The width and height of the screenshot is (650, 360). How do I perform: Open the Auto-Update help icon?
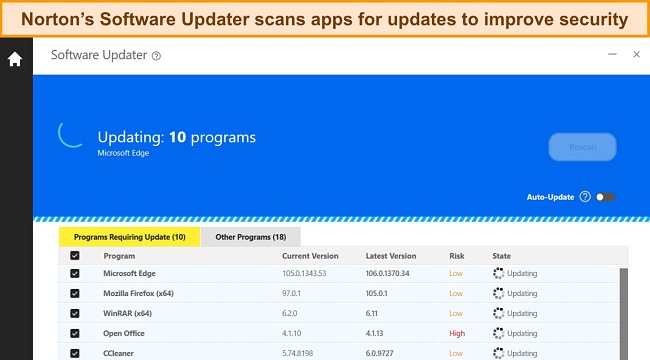click(585, 197)
